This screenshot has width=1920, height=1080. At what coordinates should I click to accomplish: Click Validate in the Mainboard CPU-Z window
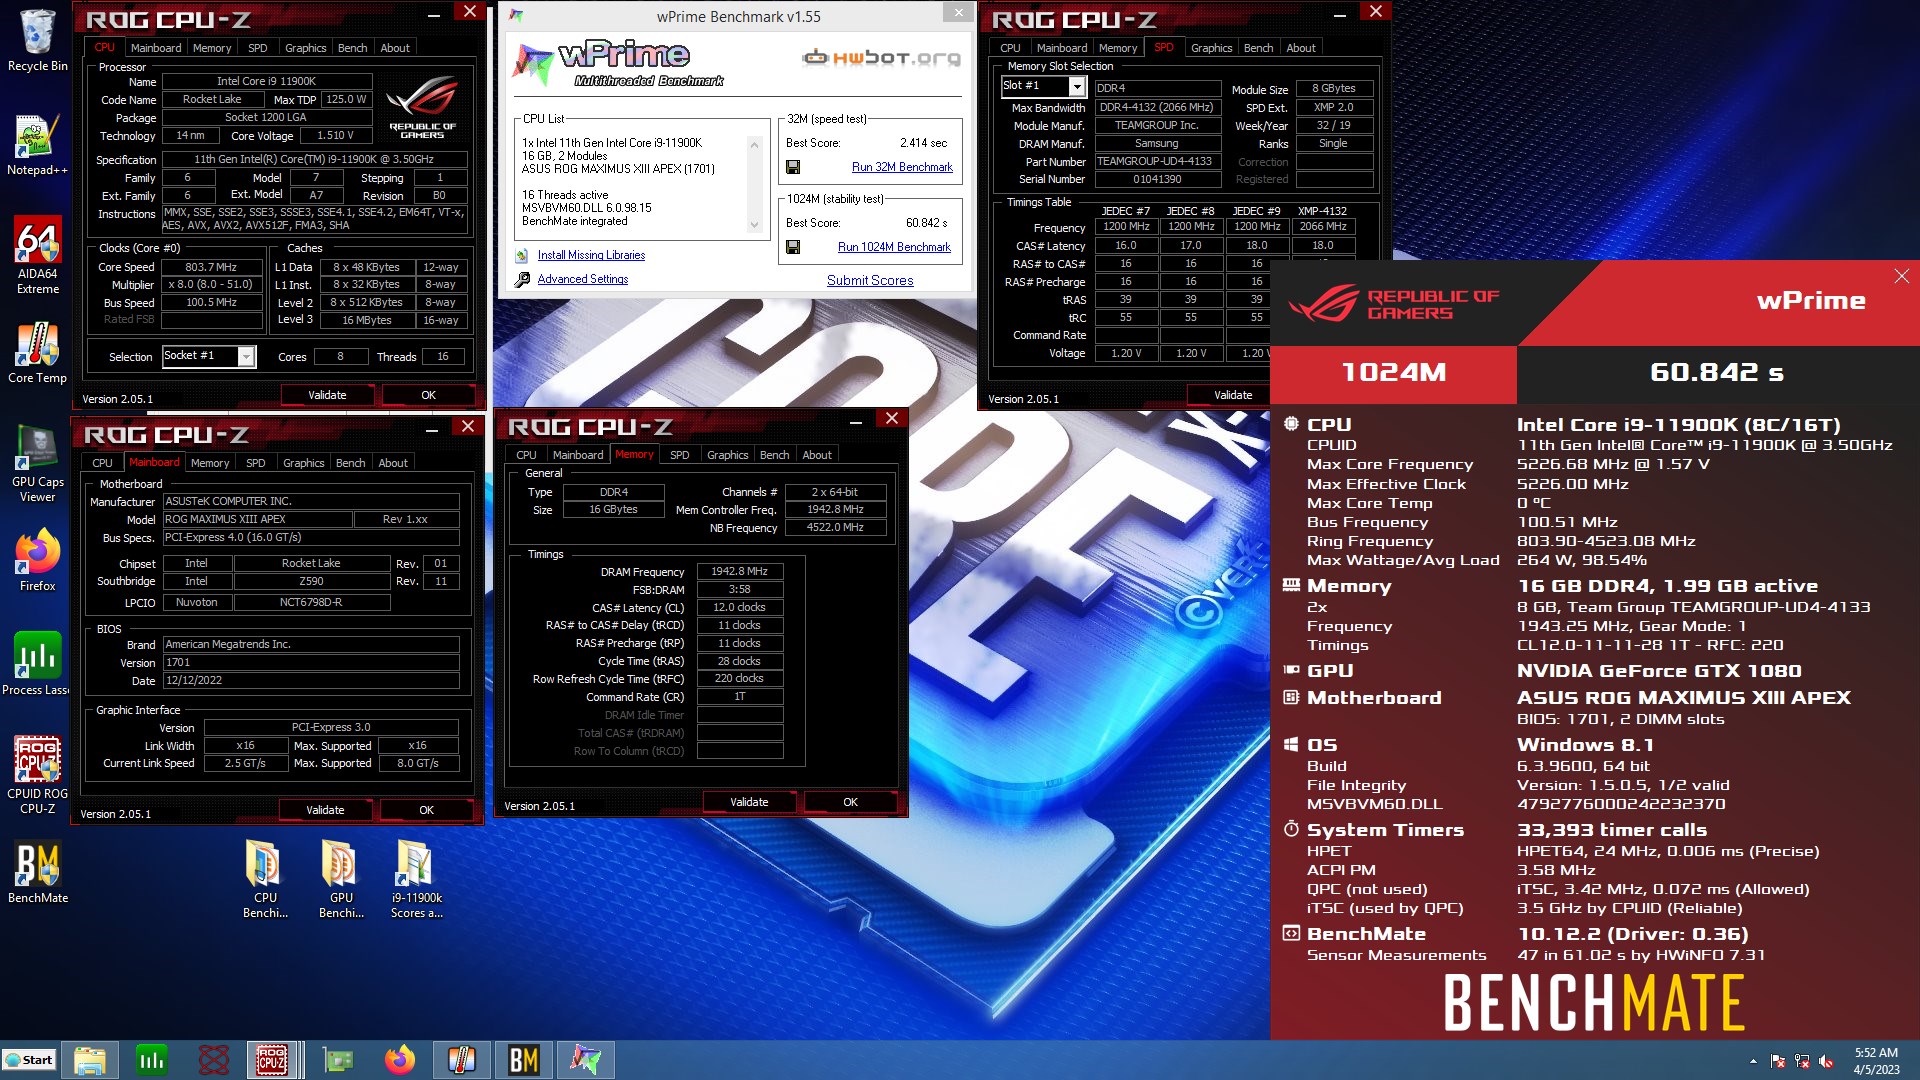325,810
